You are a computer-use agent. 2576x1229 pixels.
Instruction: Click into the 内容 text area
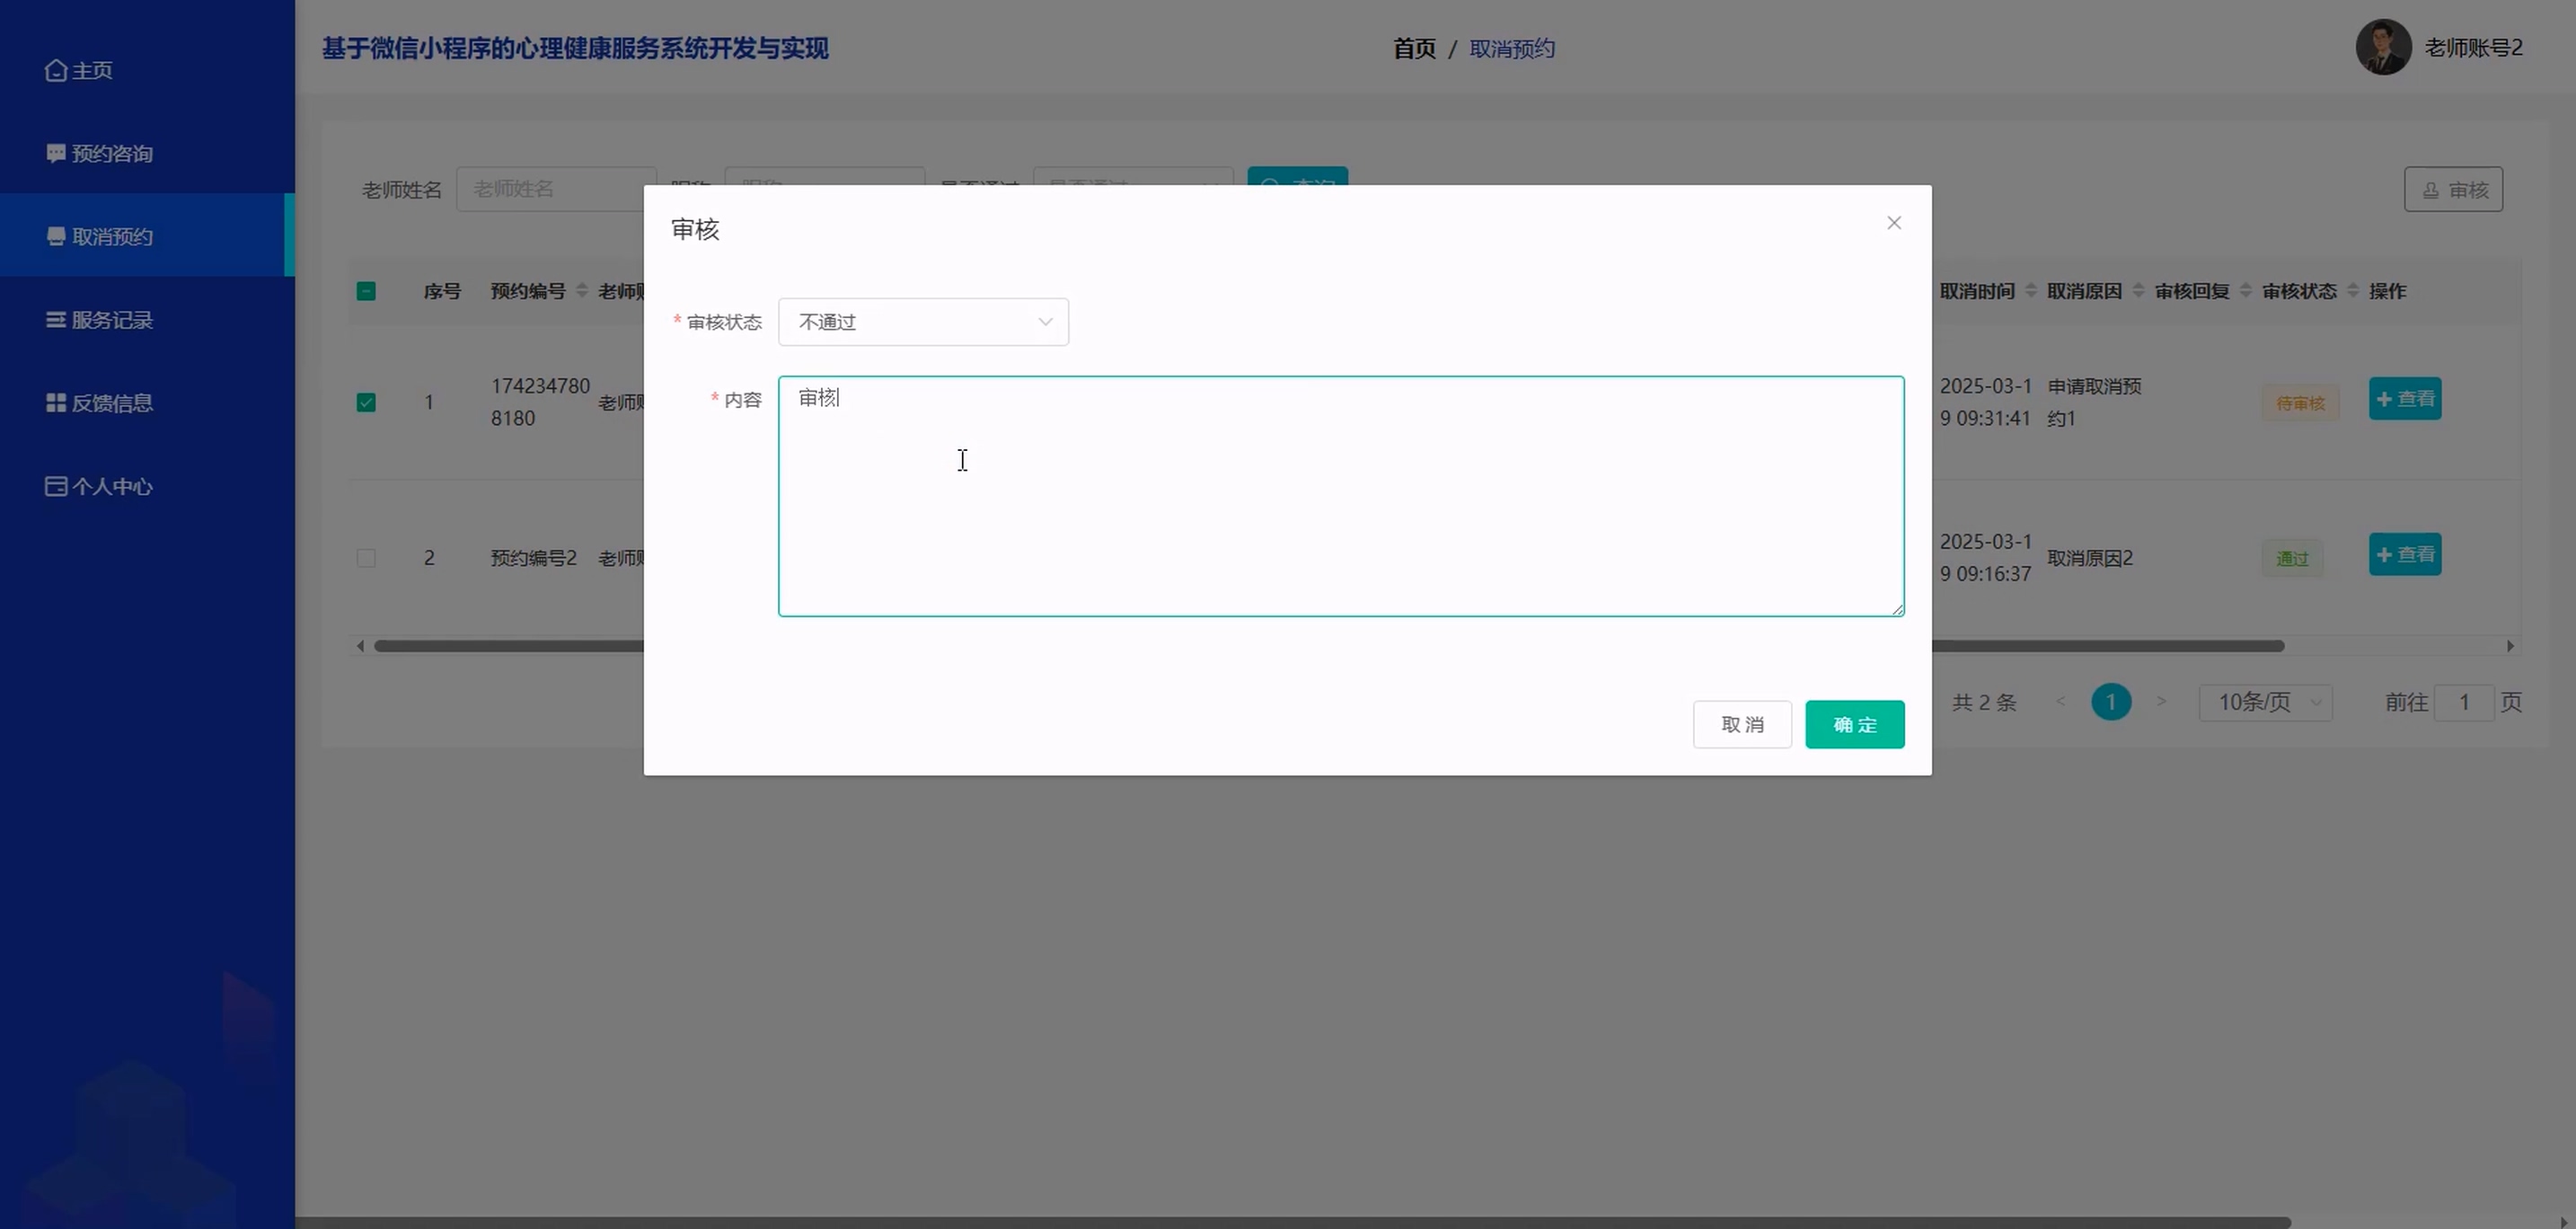pyautogui.click(x=1340, y=497)
